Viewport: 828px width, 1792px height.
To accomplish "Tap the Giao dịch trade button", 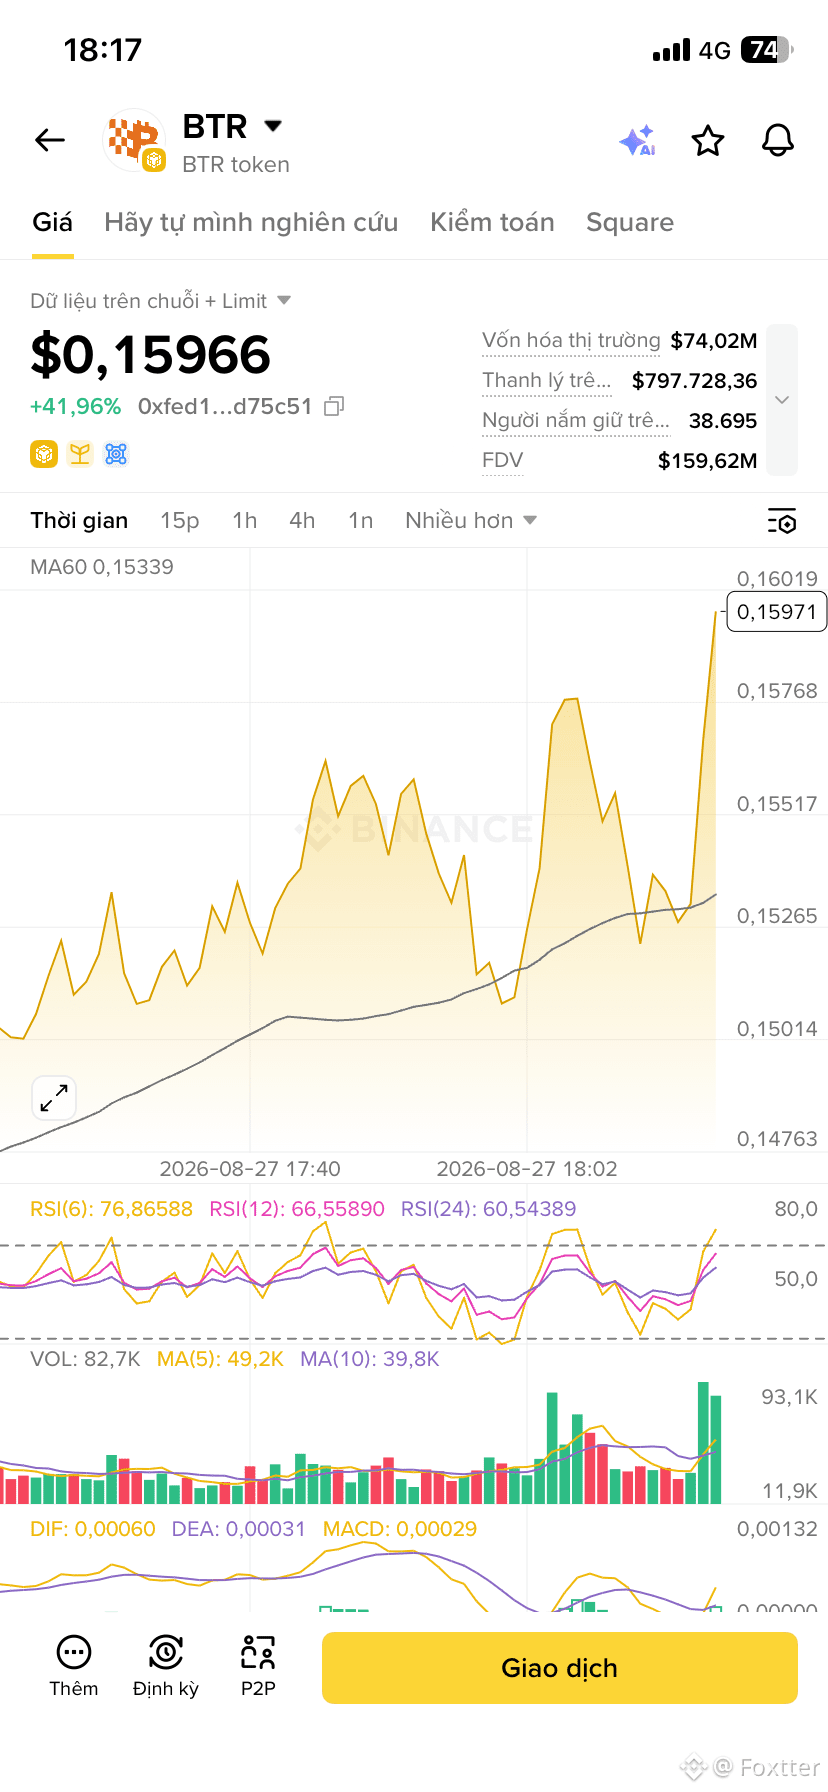I will pyautogui.click(x=560, y=1668).
